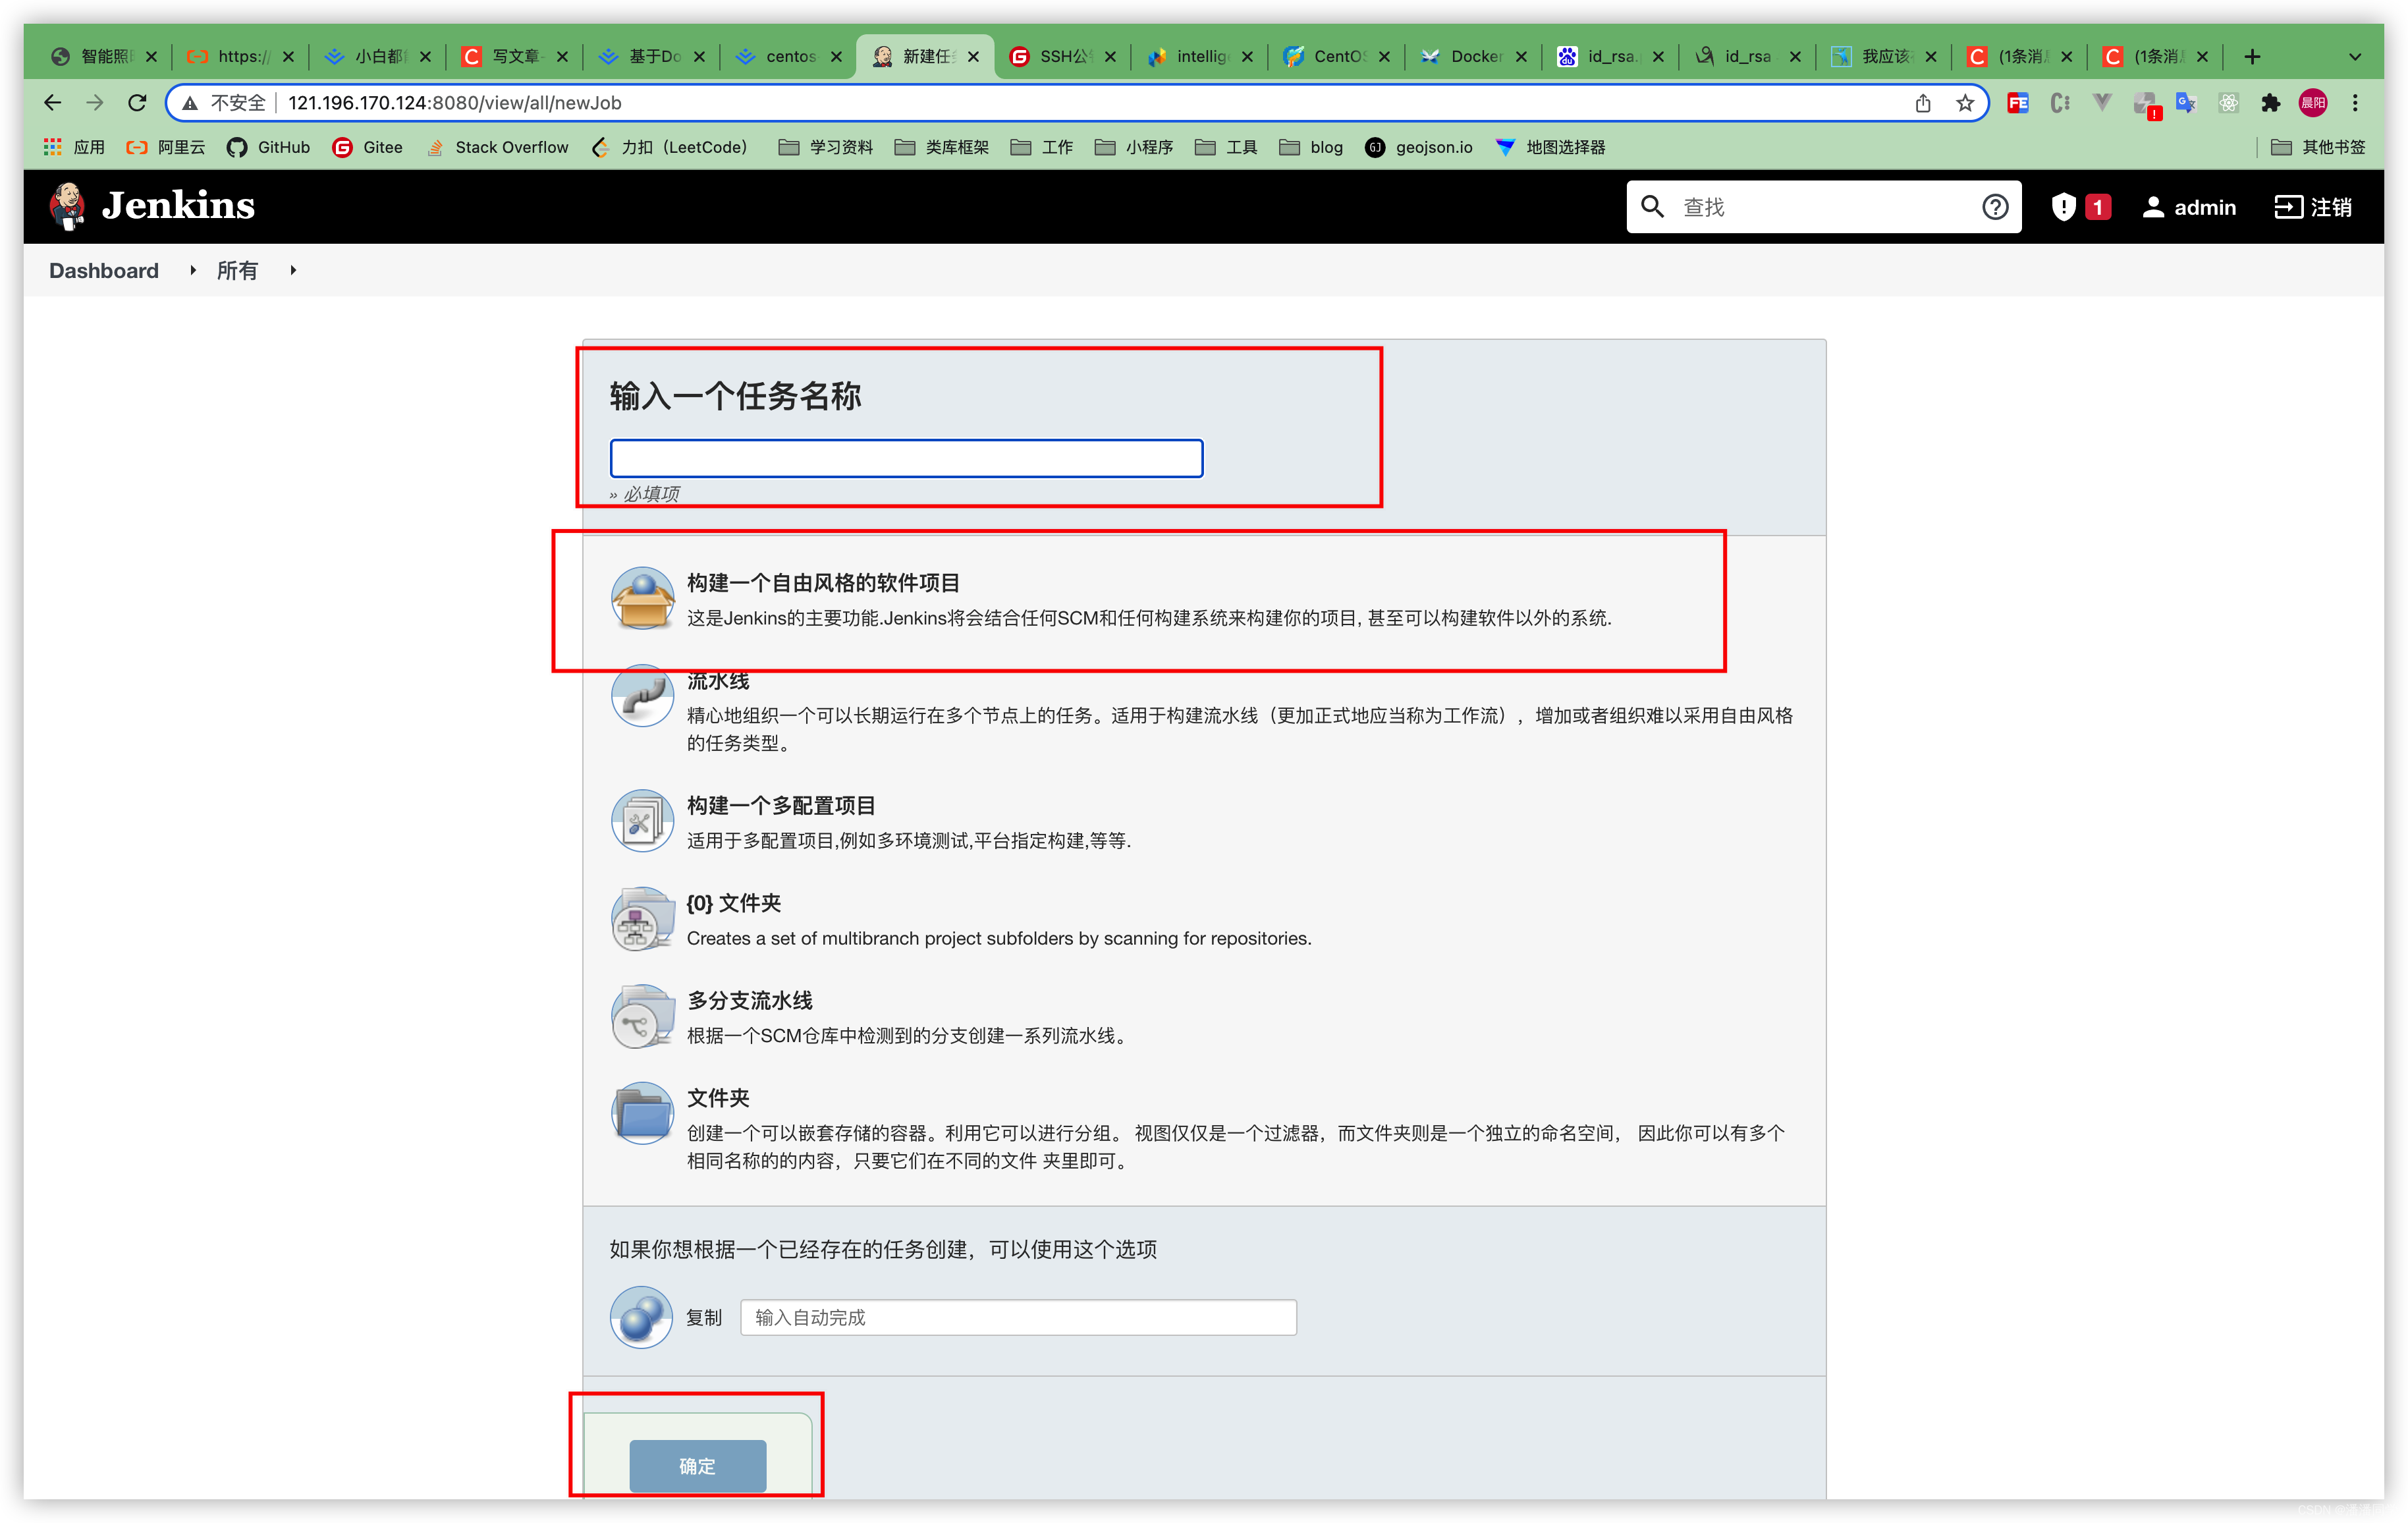Open the 工作 bookmark folder
This screenshot has height=1523, width=2408.
click(1042, 147)
